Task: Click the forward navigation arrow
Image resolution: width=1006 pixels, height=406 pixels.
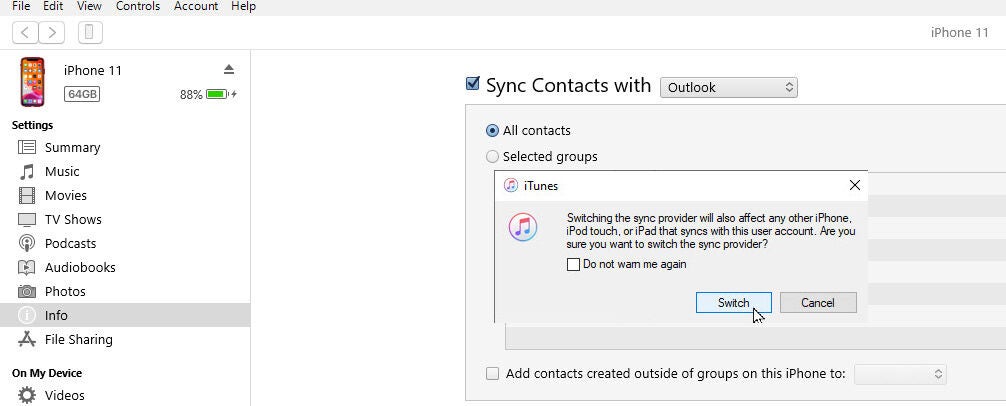Action: [52, 32]
